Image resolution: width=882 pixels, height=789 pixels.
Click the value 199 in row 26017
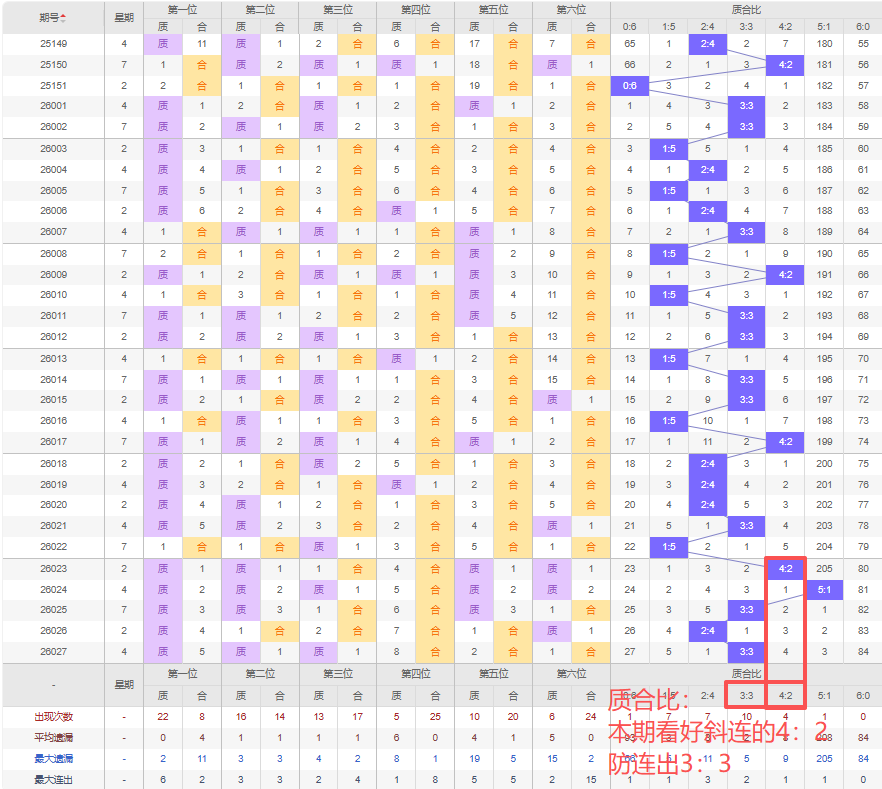[x=824, y=441]
